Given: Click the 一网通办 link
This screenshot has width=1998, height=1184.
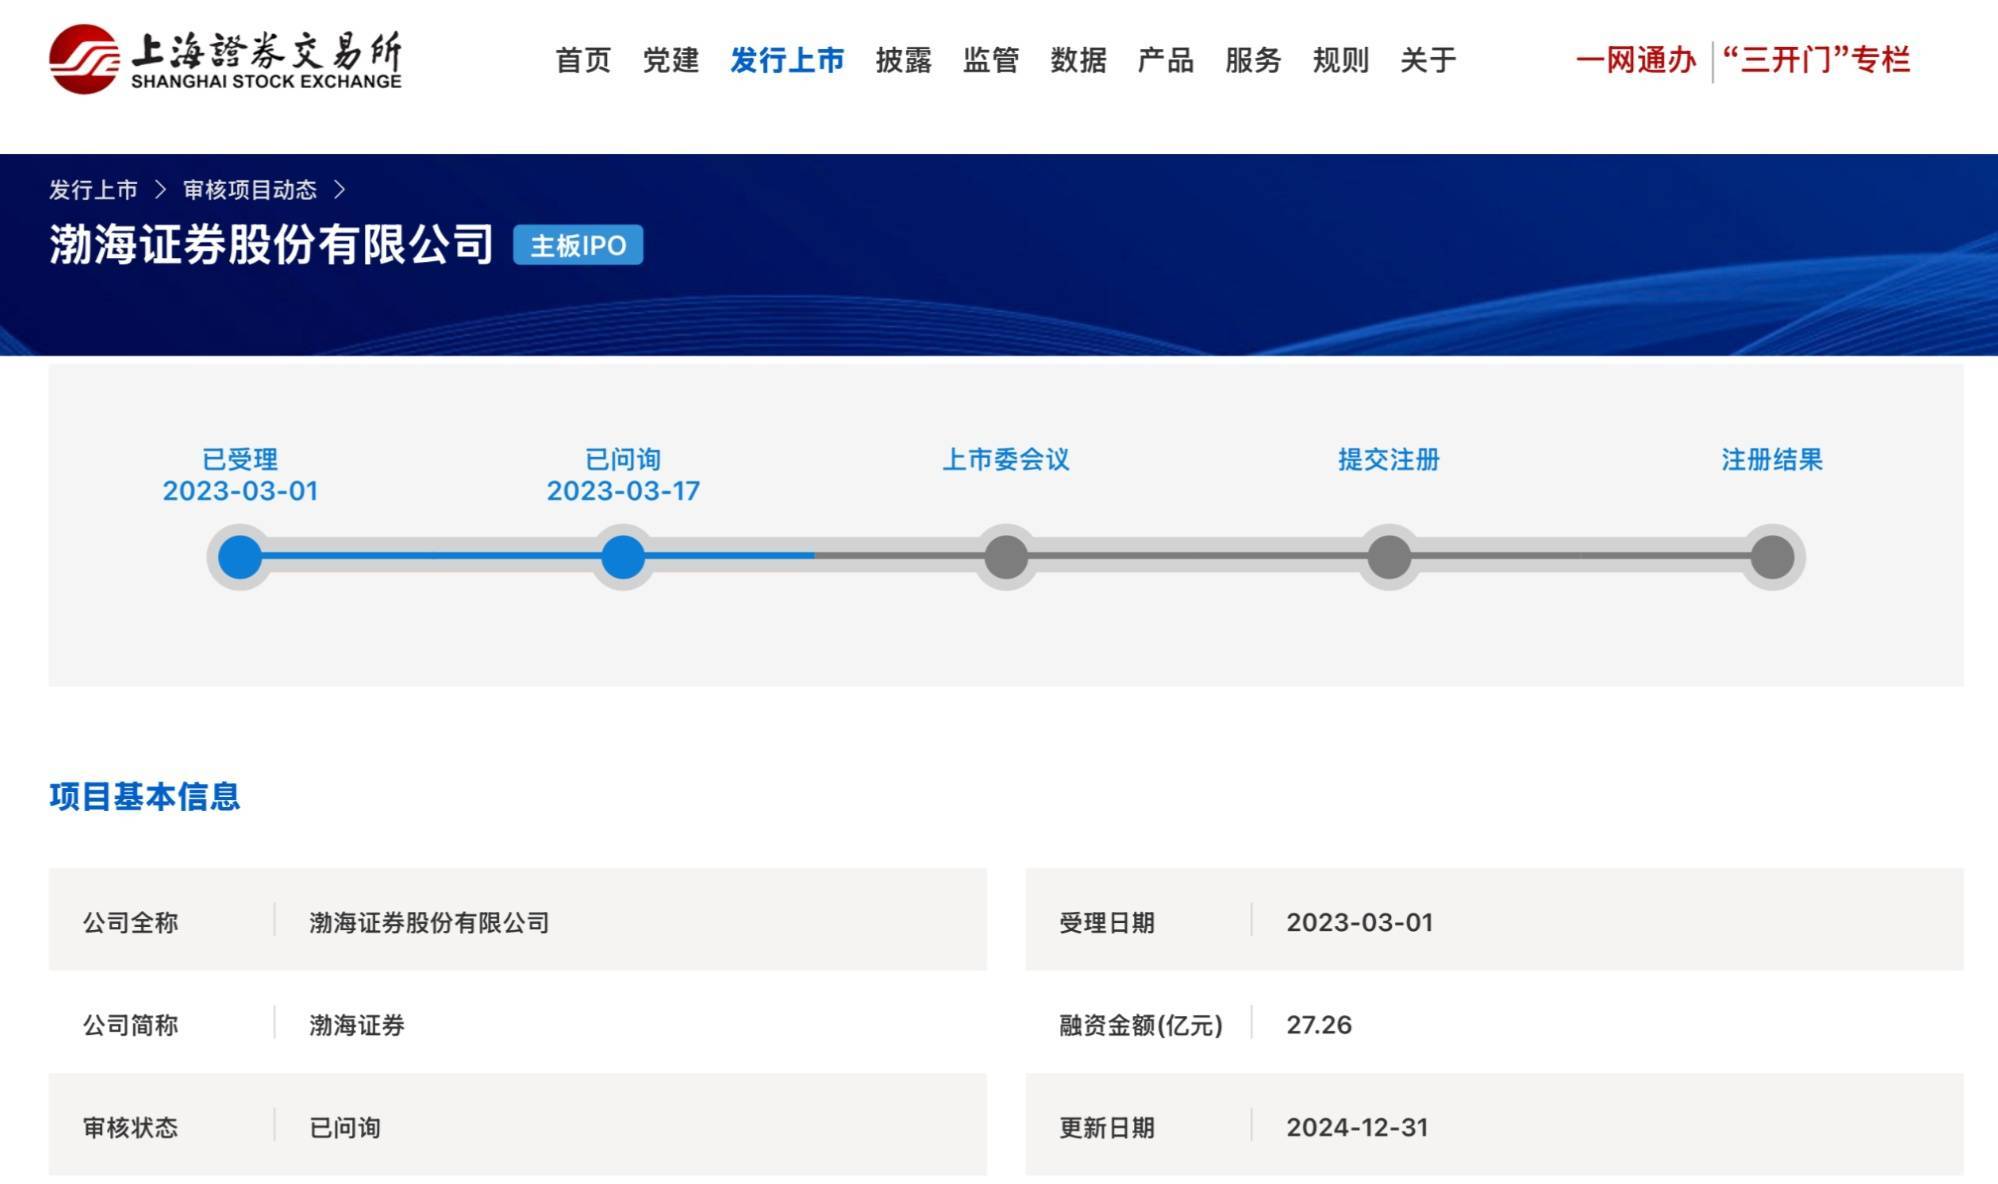Looking at the screenshot, I should [x=1636, y=60].
